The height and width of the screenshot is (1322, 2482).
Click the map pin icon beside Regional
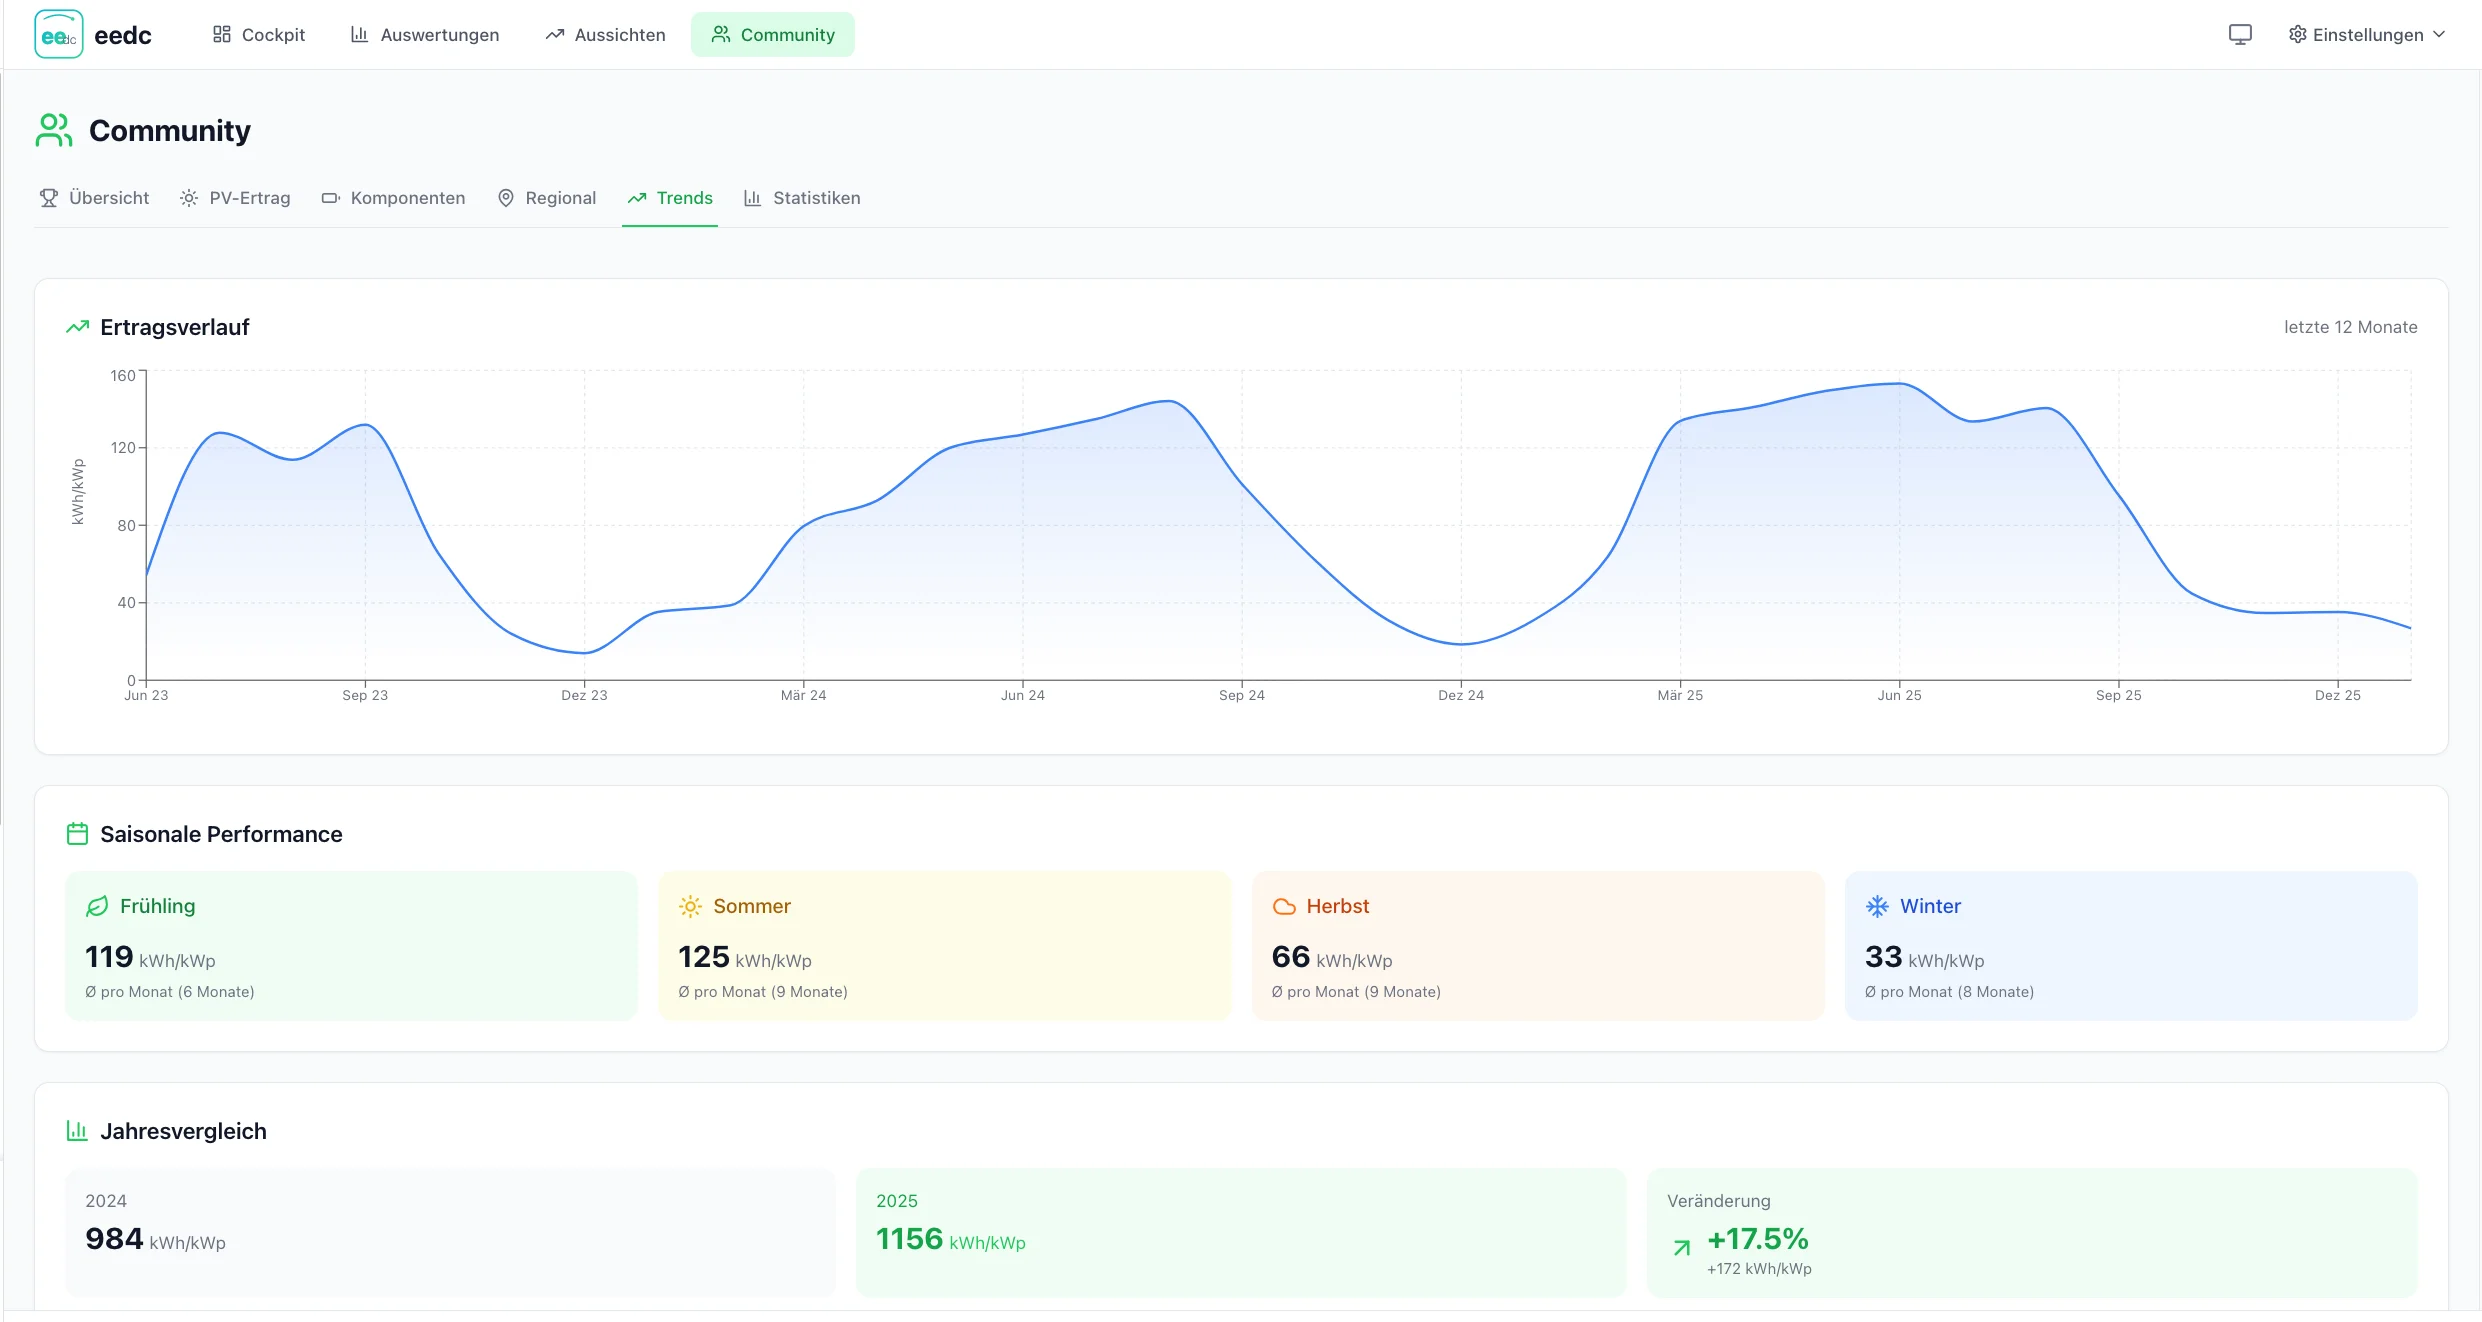[506, 198]
